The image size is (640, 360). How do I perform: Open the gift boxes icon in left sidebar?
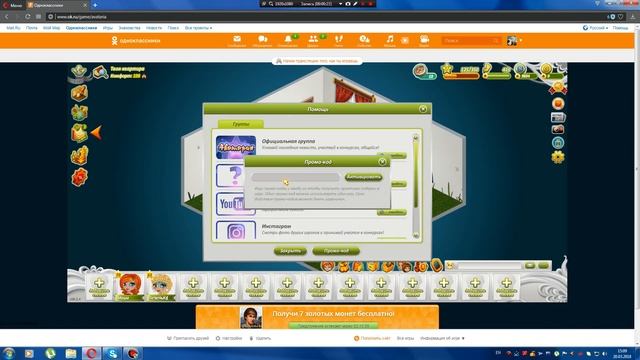[79, 113]
